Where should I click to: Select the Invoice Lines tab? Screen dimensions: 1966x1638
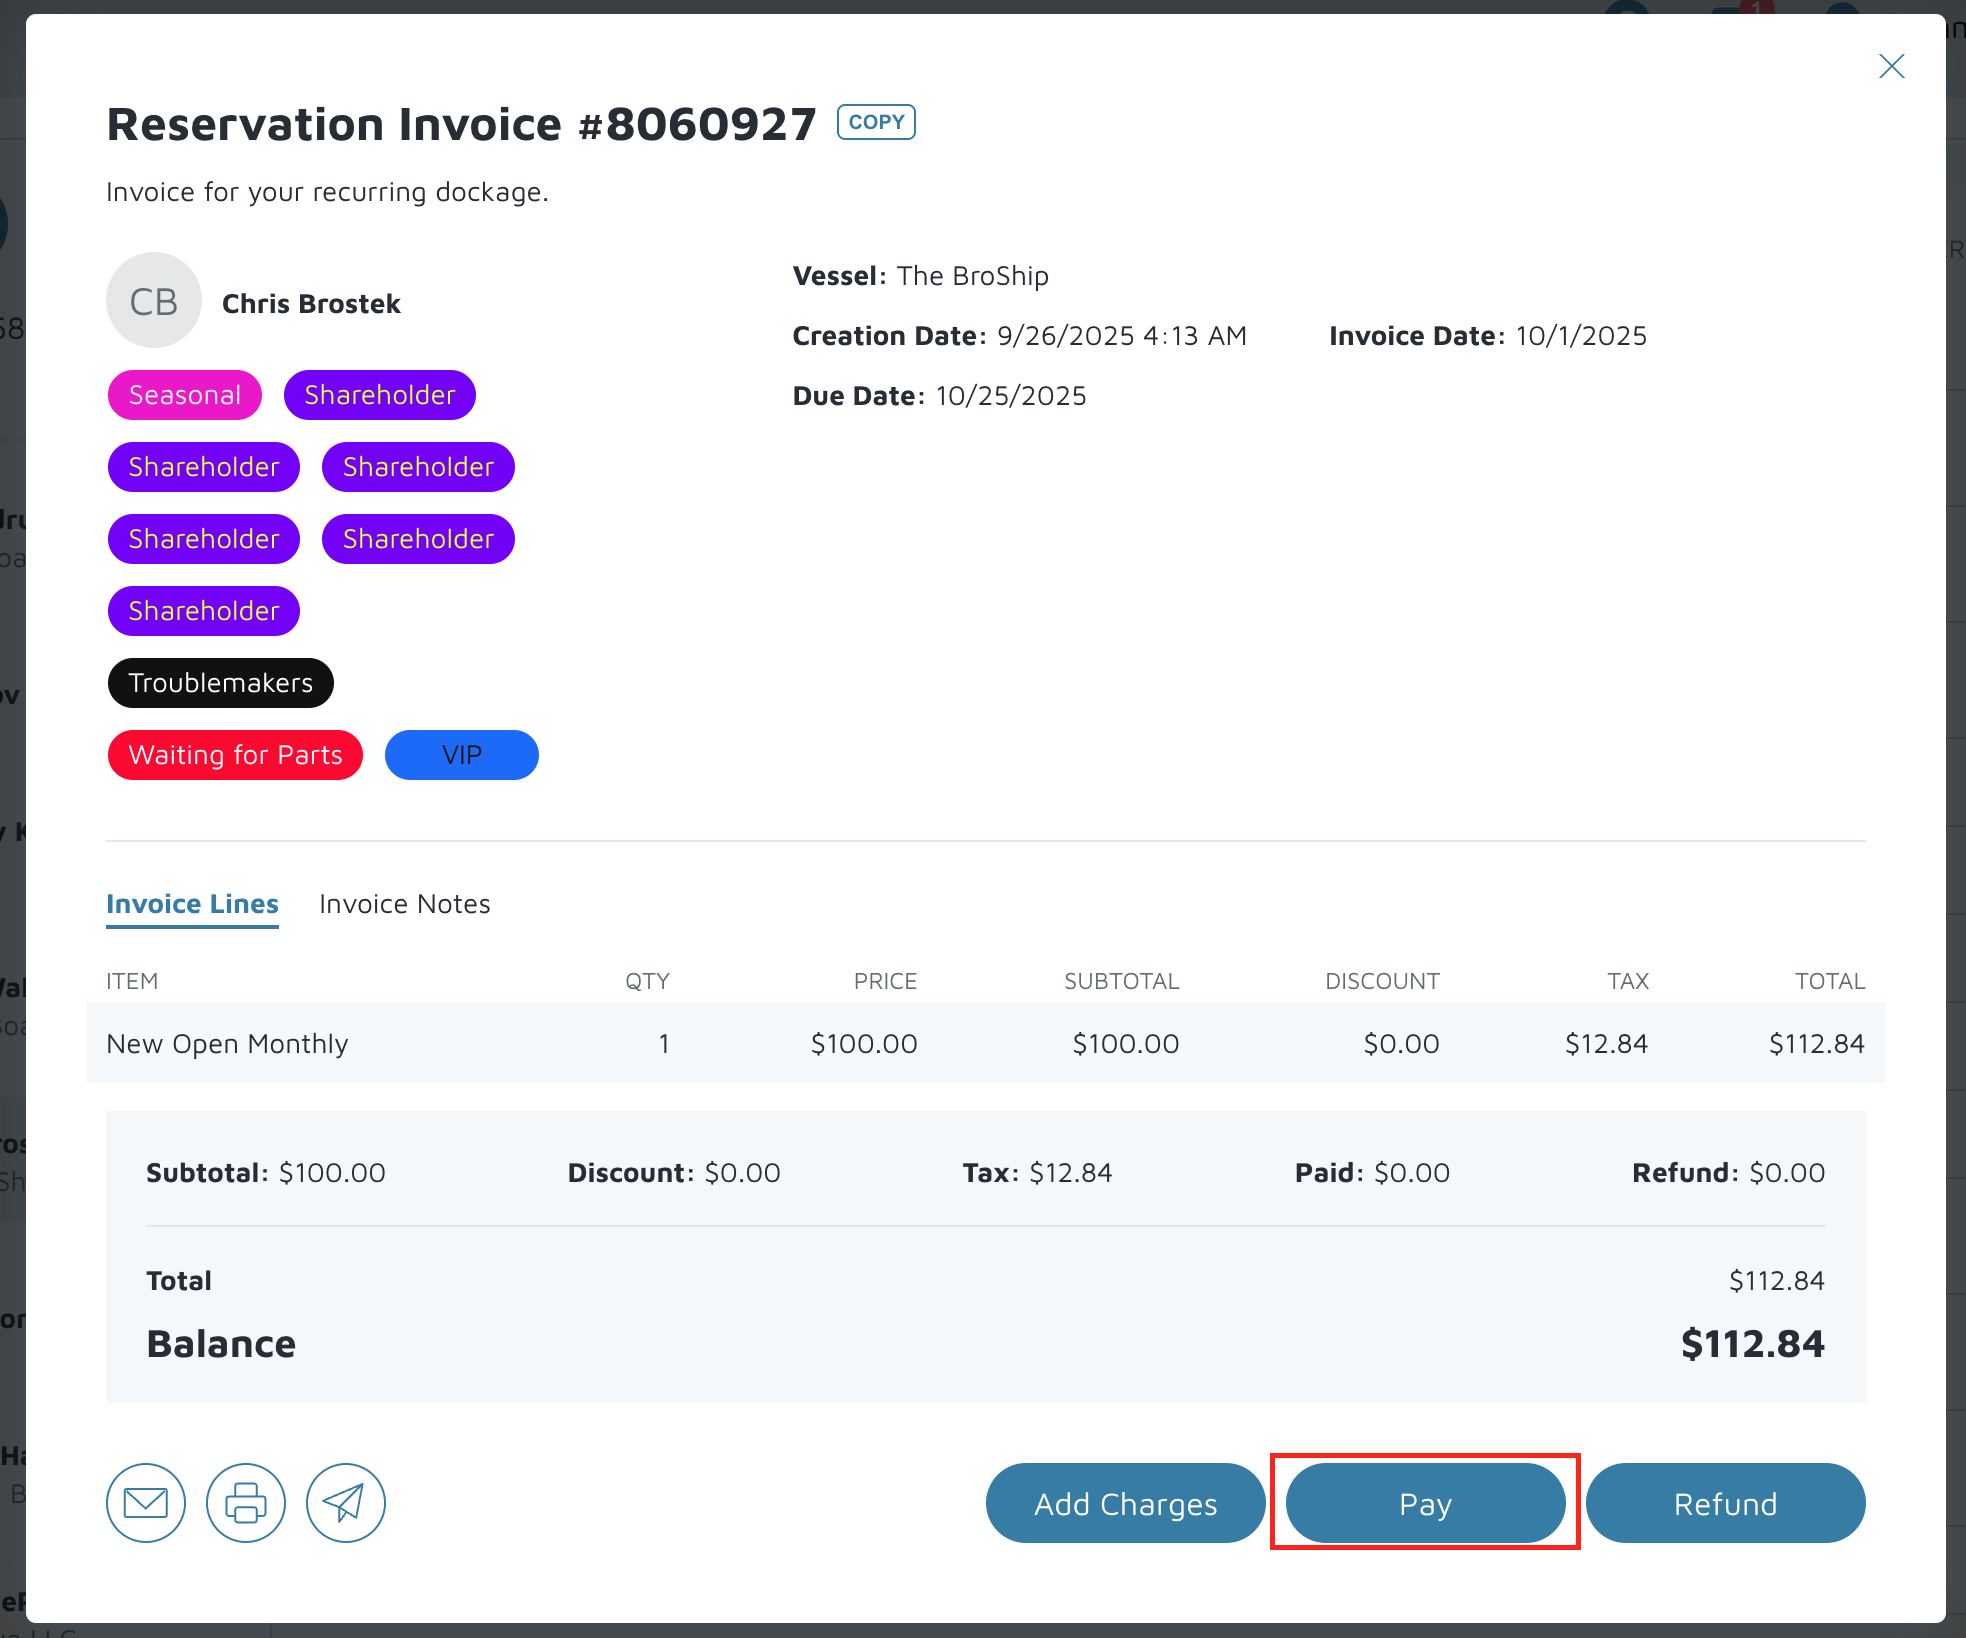192,904
